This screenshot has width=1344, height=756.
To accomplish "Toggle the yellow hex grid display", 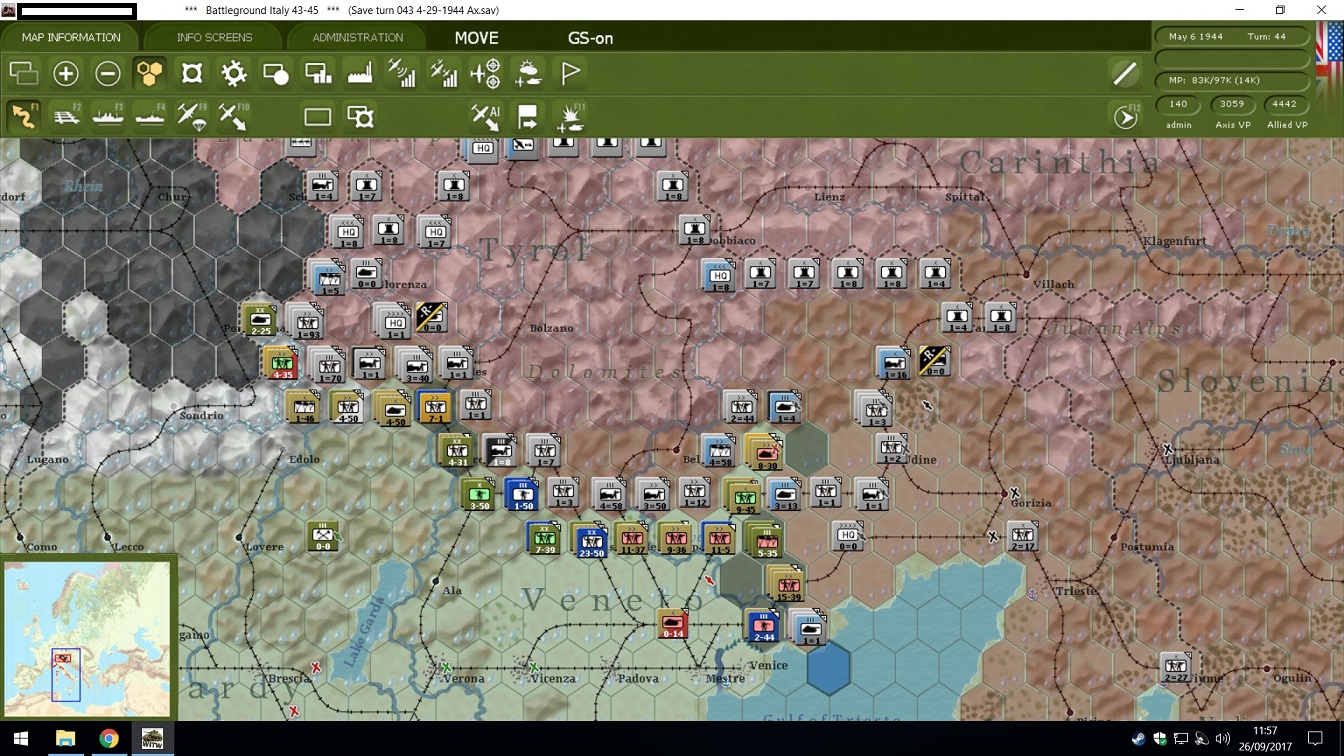I will tap(149, 73).
